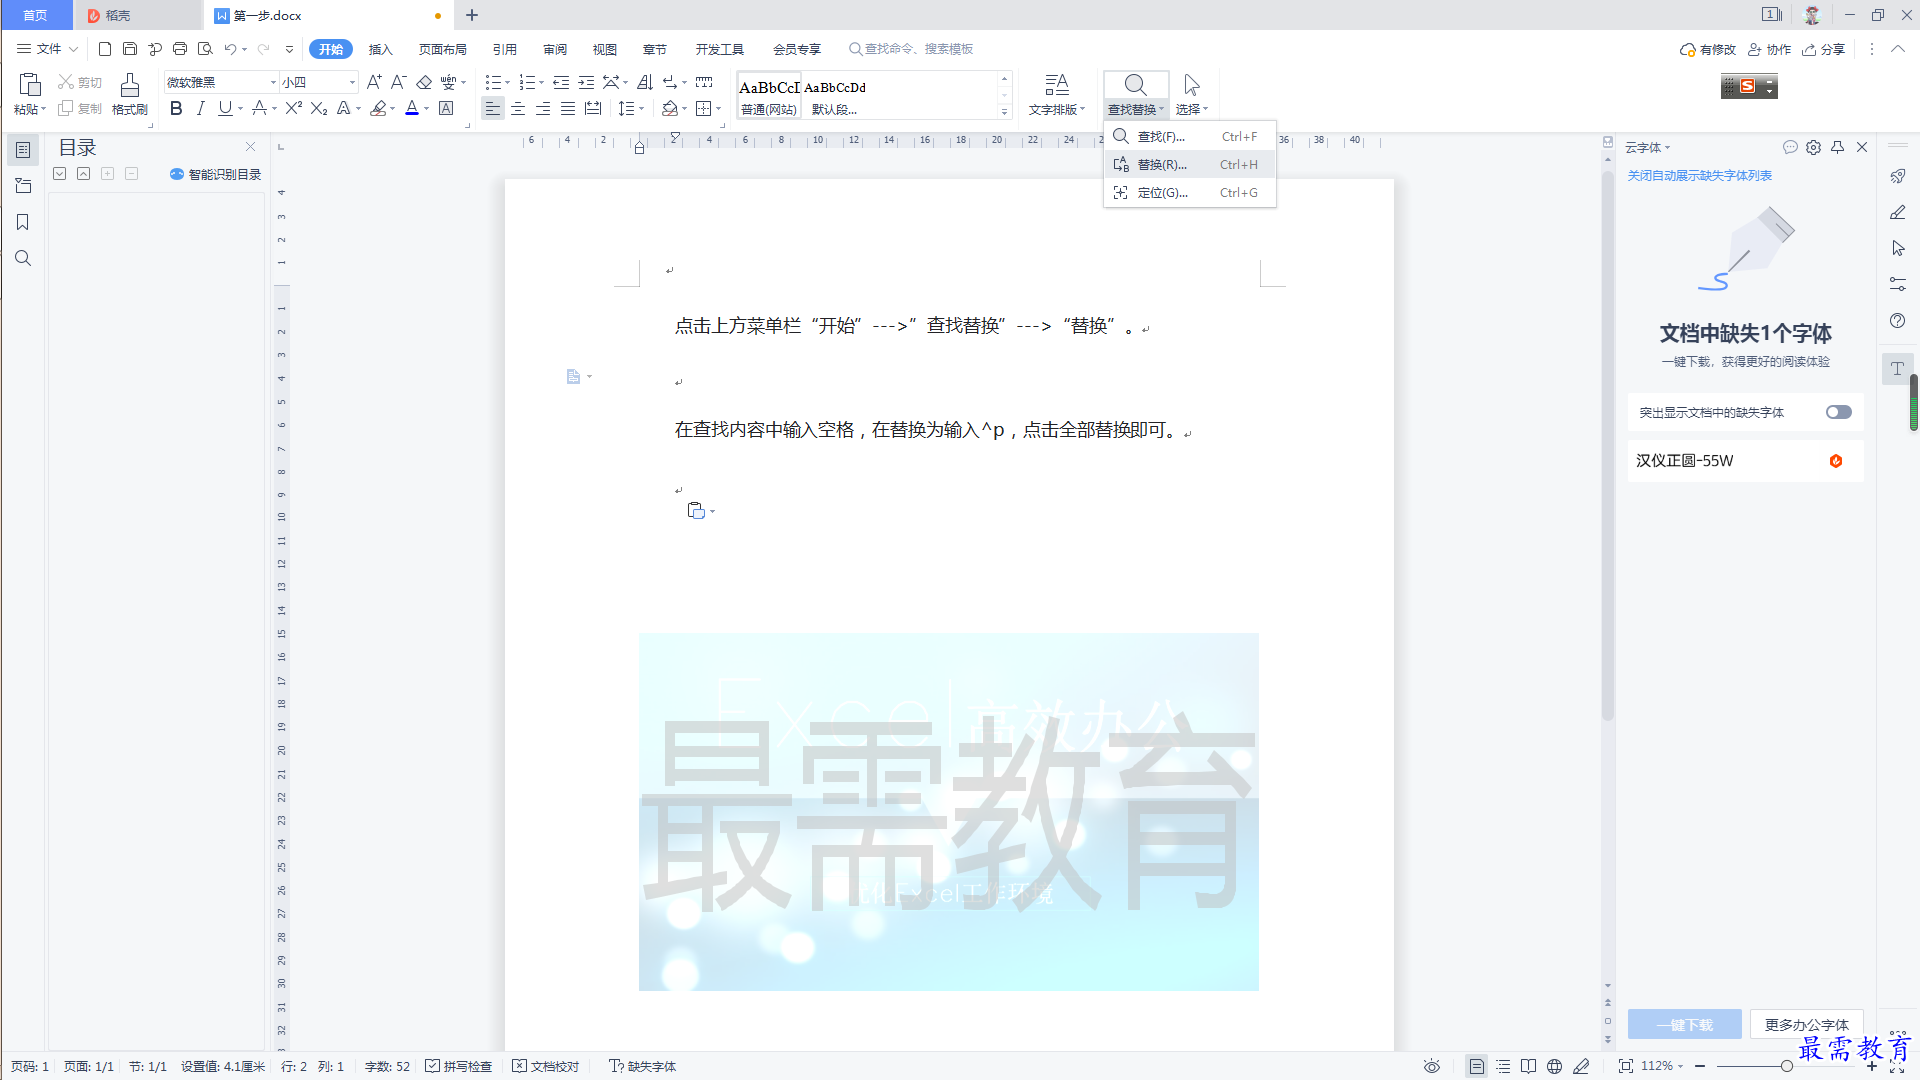Save the document
Image resolution: width=1920 pixels, height=1080 pixels.
(130, 49)
